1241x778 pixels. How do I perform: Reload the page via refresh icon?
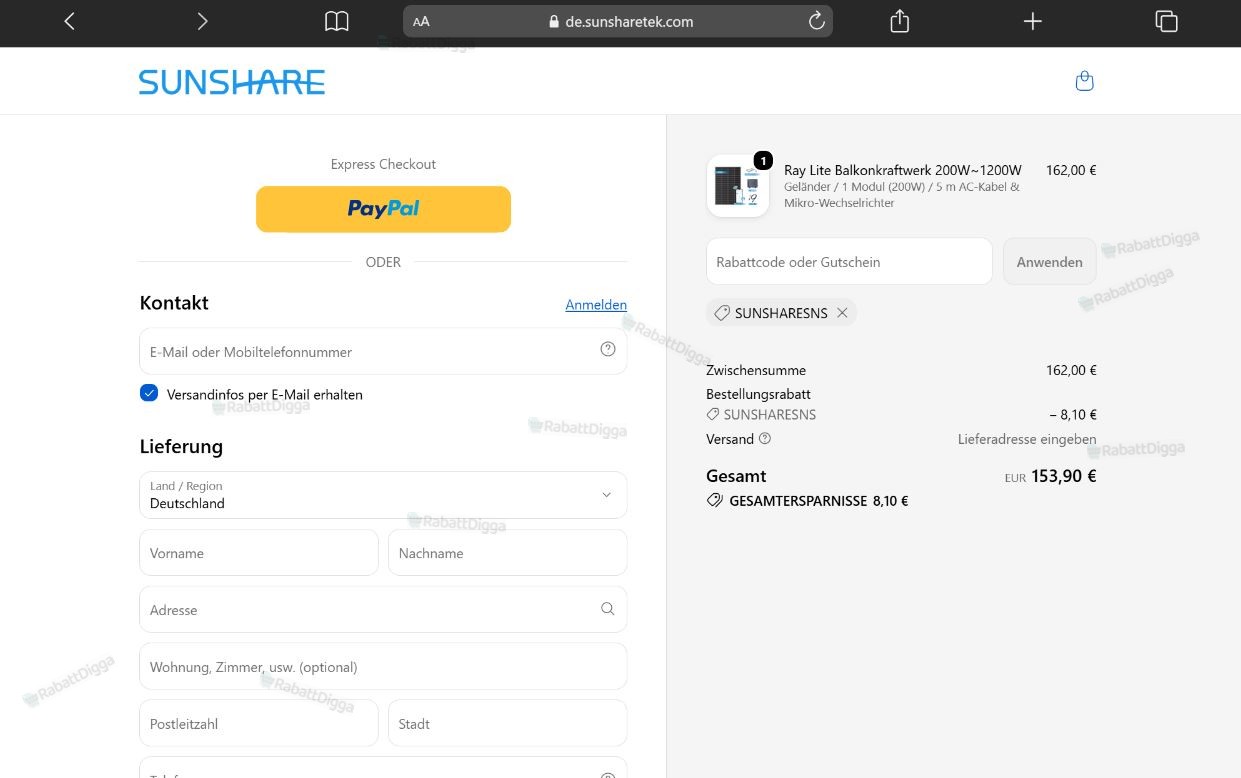click(x=817, y=21)
